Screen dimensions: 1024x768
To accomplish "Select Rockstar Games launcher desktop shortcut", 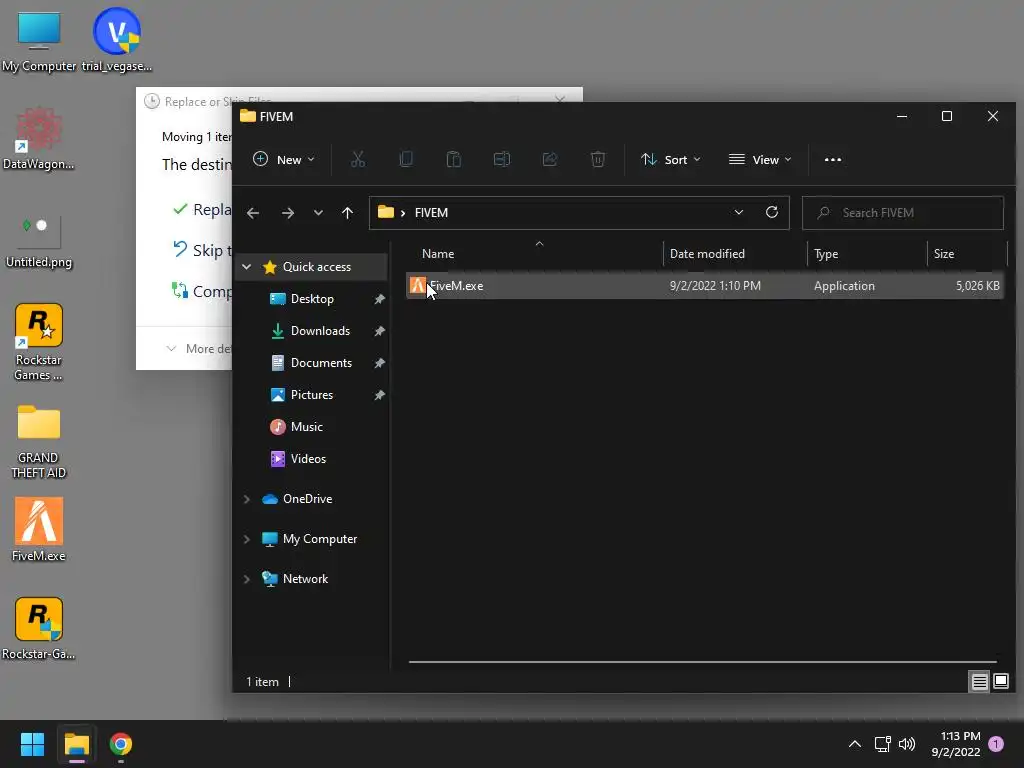I will (x=39, y=342).
